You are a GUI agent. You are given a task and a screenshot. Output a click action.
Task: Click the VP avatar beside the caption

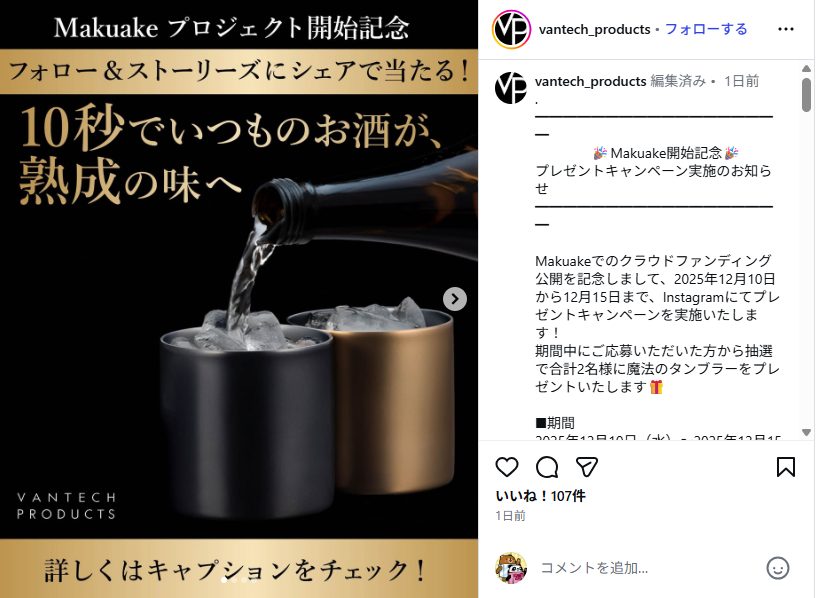point(511,88)
